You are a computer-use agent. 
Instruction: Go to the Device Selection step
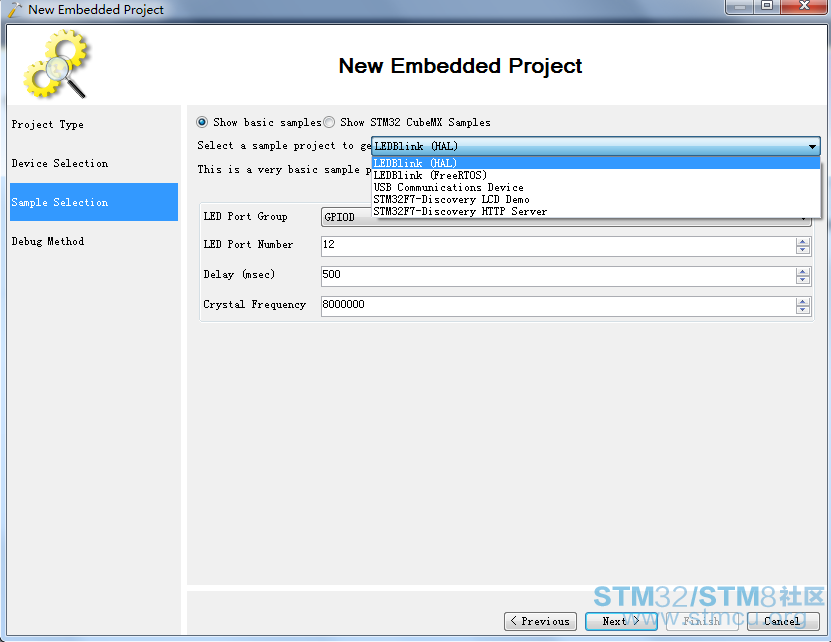pyautogui.click(x=94, y=163)
